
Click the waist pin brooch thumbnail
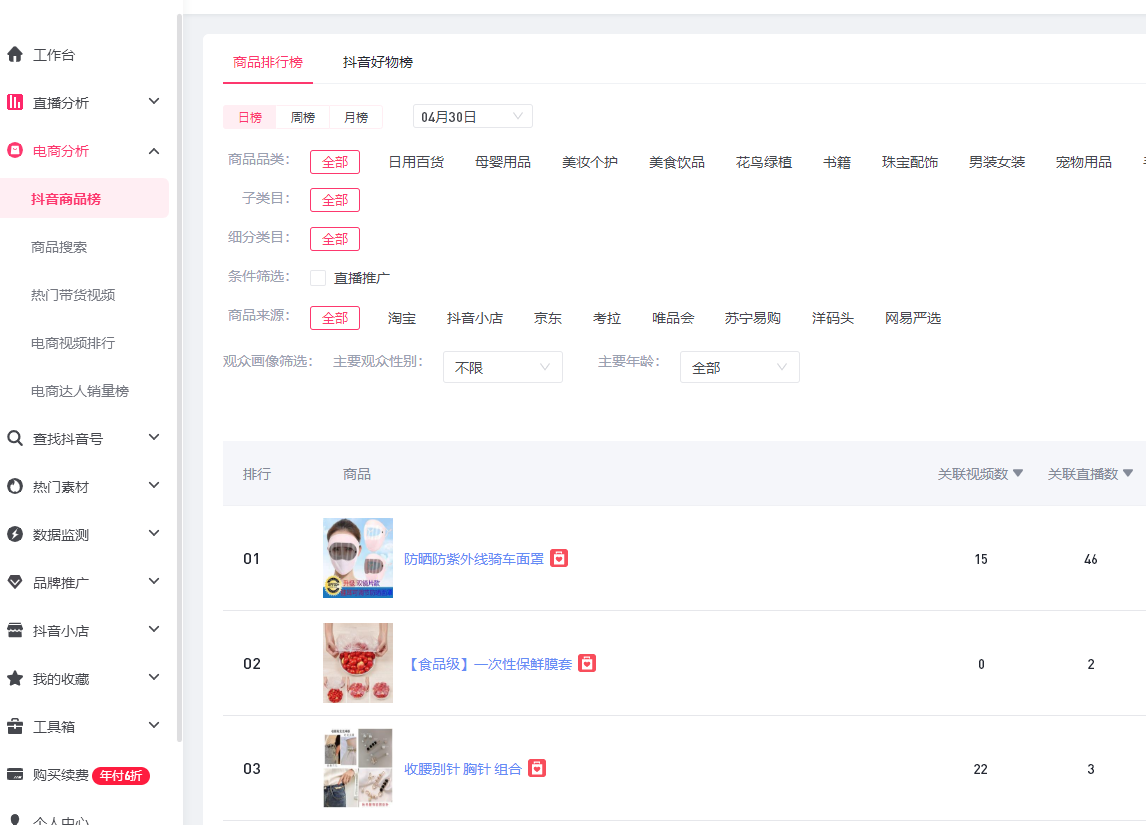tap(358, 768)
